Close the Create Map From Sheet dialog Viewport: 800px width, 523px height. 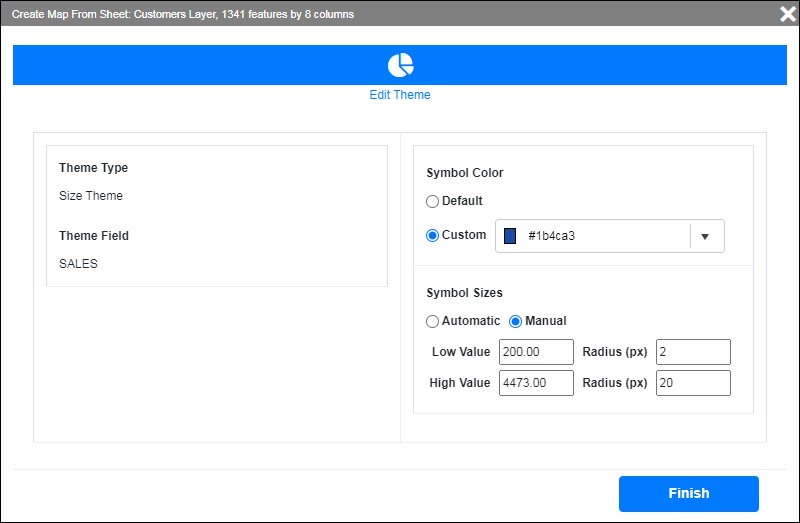[x=787, y=13]
